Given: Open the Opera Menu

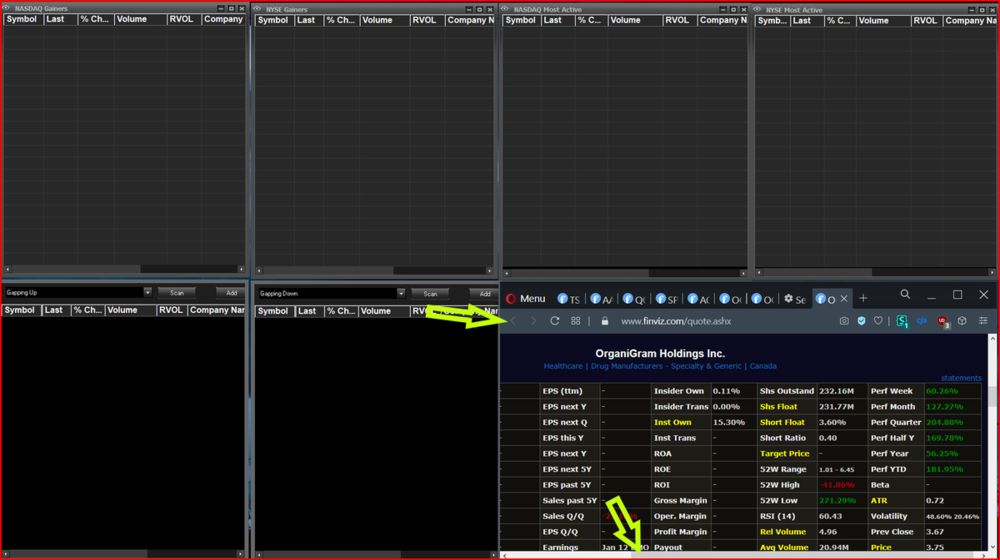Looking at the screenshot, I should [x=526, y=298].
